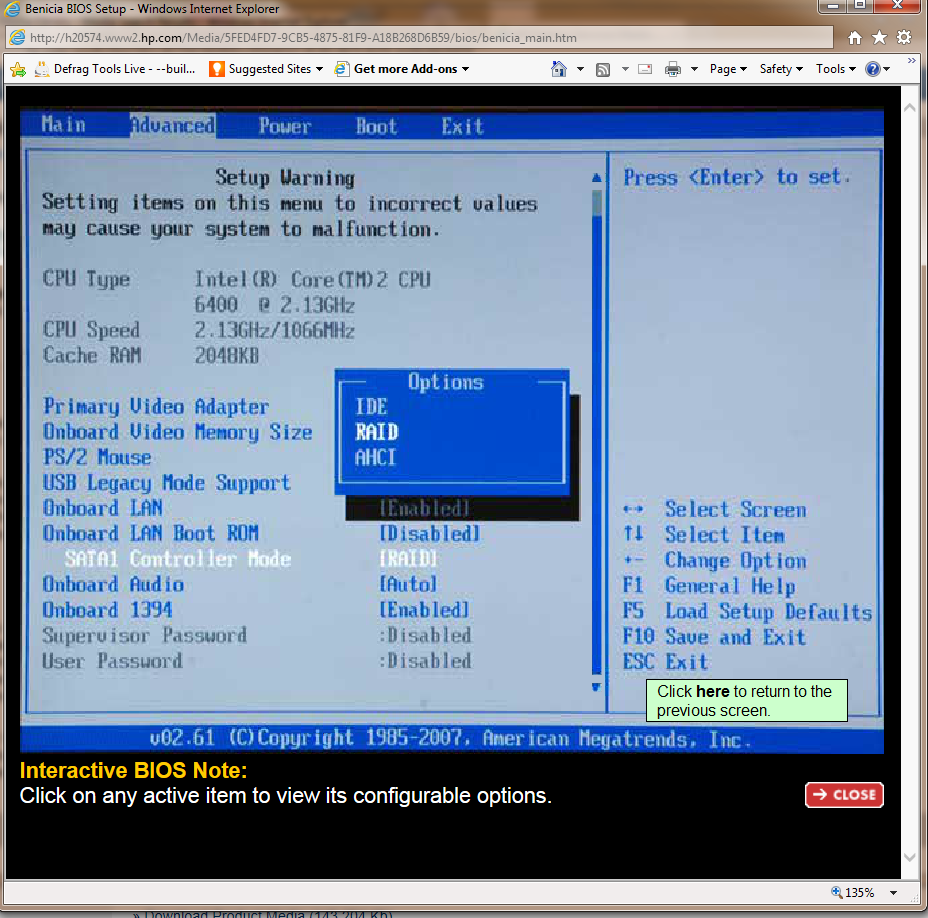This screenshot has height=918, width=928.
Task: Expand the zoom level dropdown arrow
Action: coord(894,893)
